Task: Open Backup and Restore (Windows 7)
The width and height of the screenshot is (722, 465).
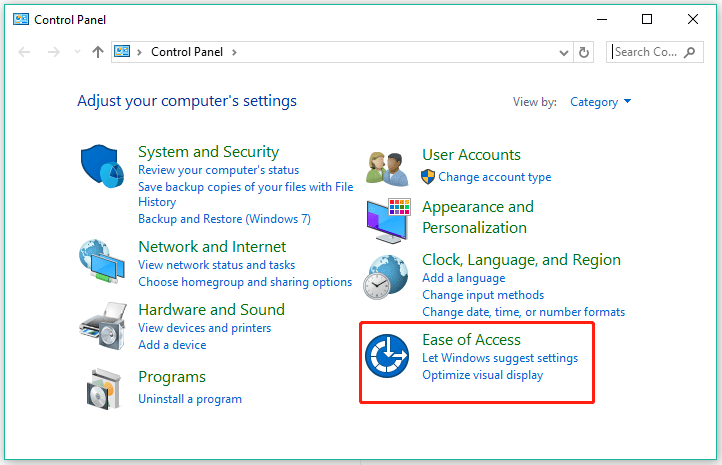Action: coord(224,219)
